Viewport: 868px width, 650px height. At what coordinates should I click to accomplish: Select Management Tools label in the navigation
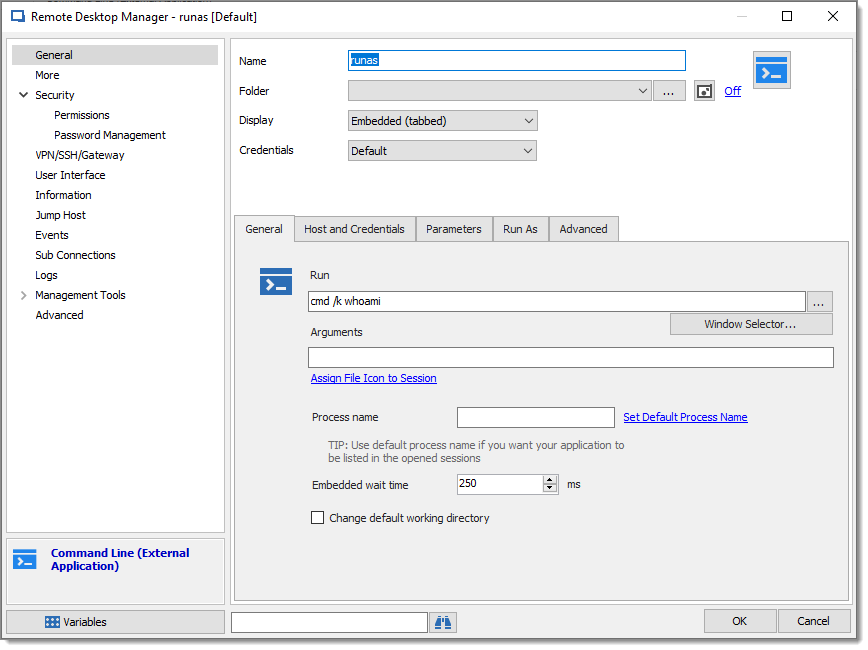pos(80,295)
